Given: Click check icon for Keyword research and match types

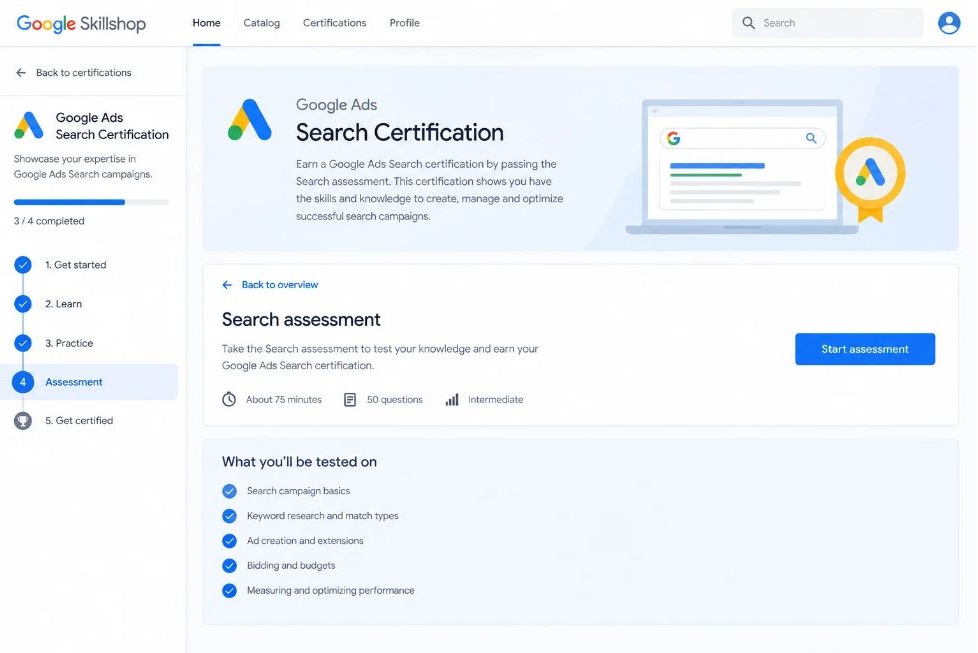Looking at the screenshot, I should (x=230, y=516).
